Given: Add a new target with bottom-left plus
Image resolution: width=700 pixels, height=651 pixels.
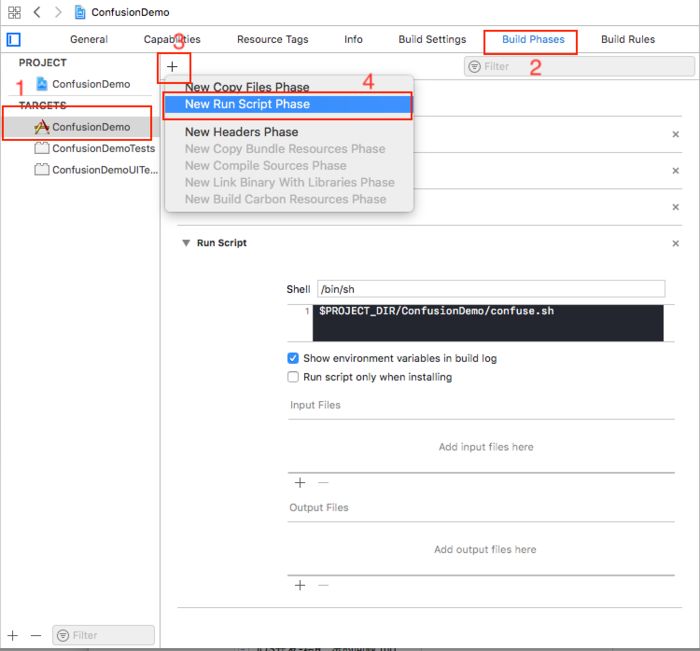Looking at the screenshot, I should tap(13, 635).
